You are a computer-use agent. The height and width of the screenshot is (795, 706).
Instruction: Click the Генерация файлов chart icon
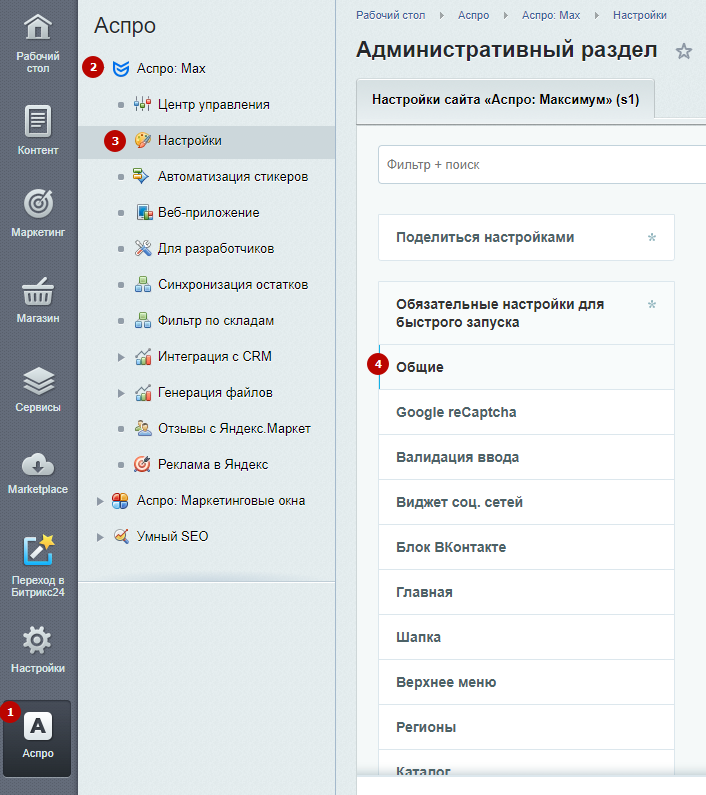tap(143, 392)
